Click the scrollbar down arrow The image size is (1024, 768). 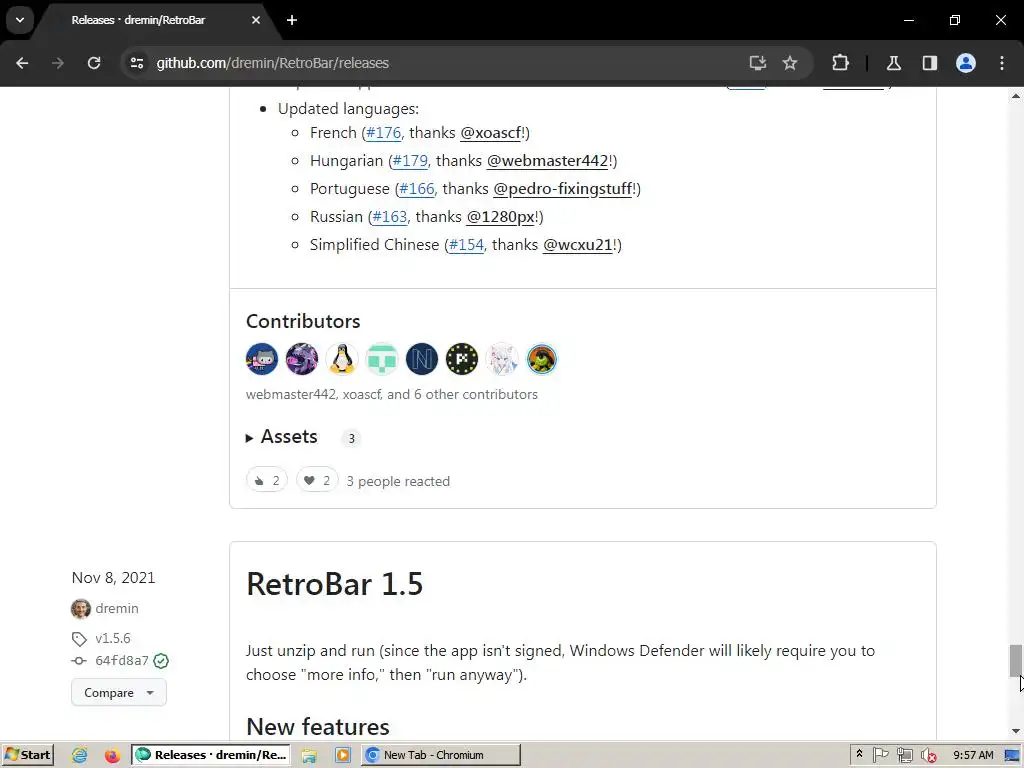pos(1016,731)
